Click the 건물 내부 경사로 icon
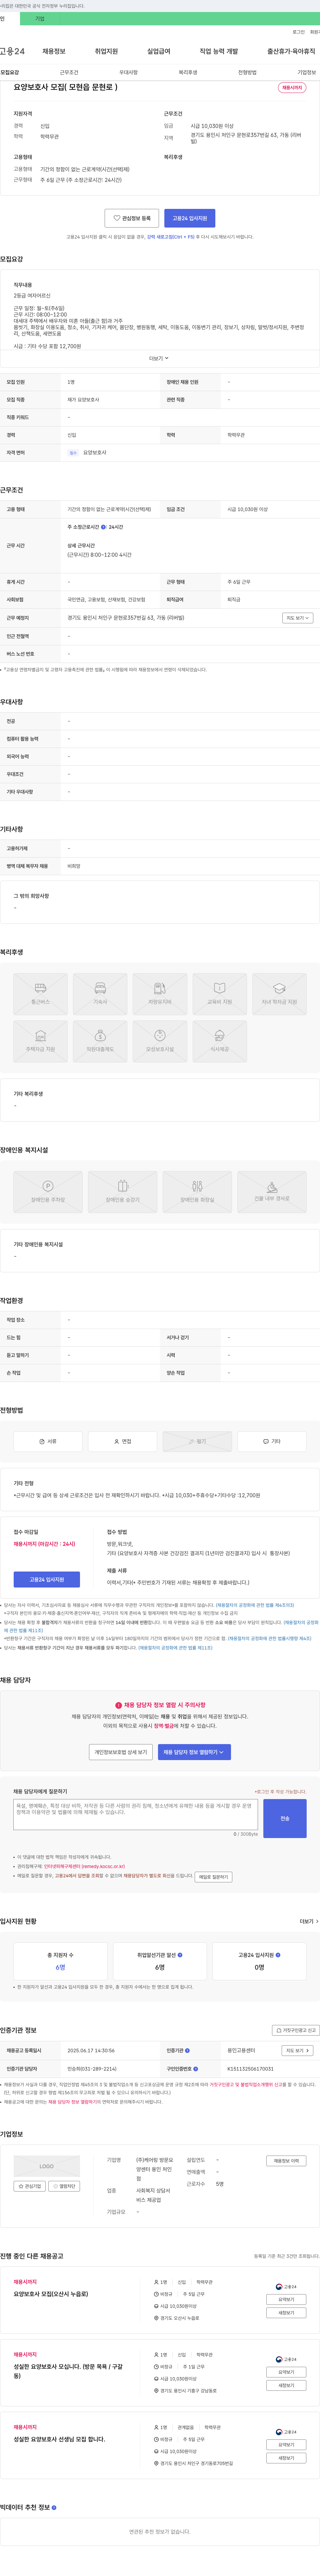This screenshot has width=320, height=2576. (x=272, y=1192)
